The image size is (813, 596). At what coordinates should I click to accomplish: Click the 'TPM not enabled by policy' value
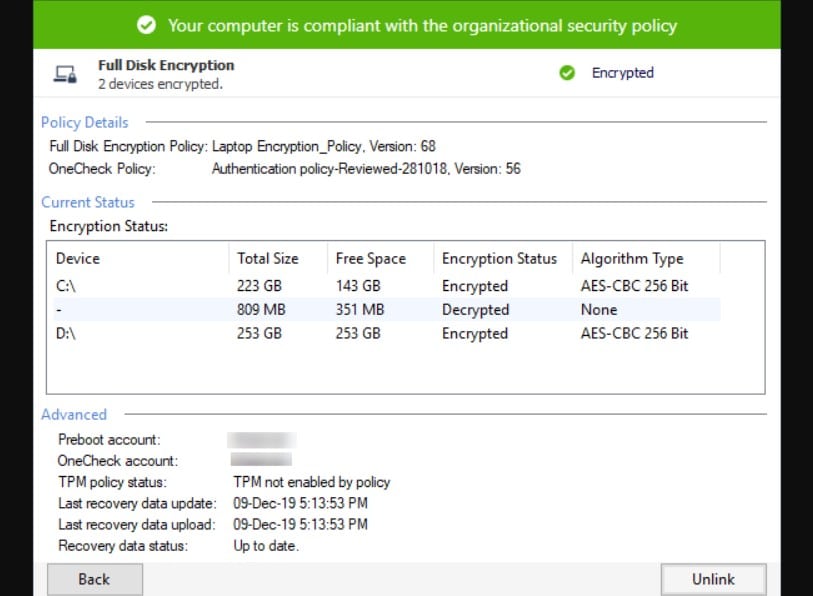click(312, 482)
